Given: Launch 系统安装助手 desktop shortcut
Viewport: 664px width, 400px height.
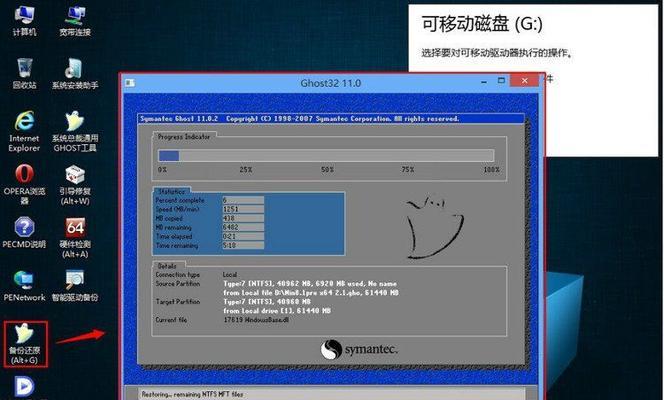Looking at the screenshot, I should pos(75,73).
